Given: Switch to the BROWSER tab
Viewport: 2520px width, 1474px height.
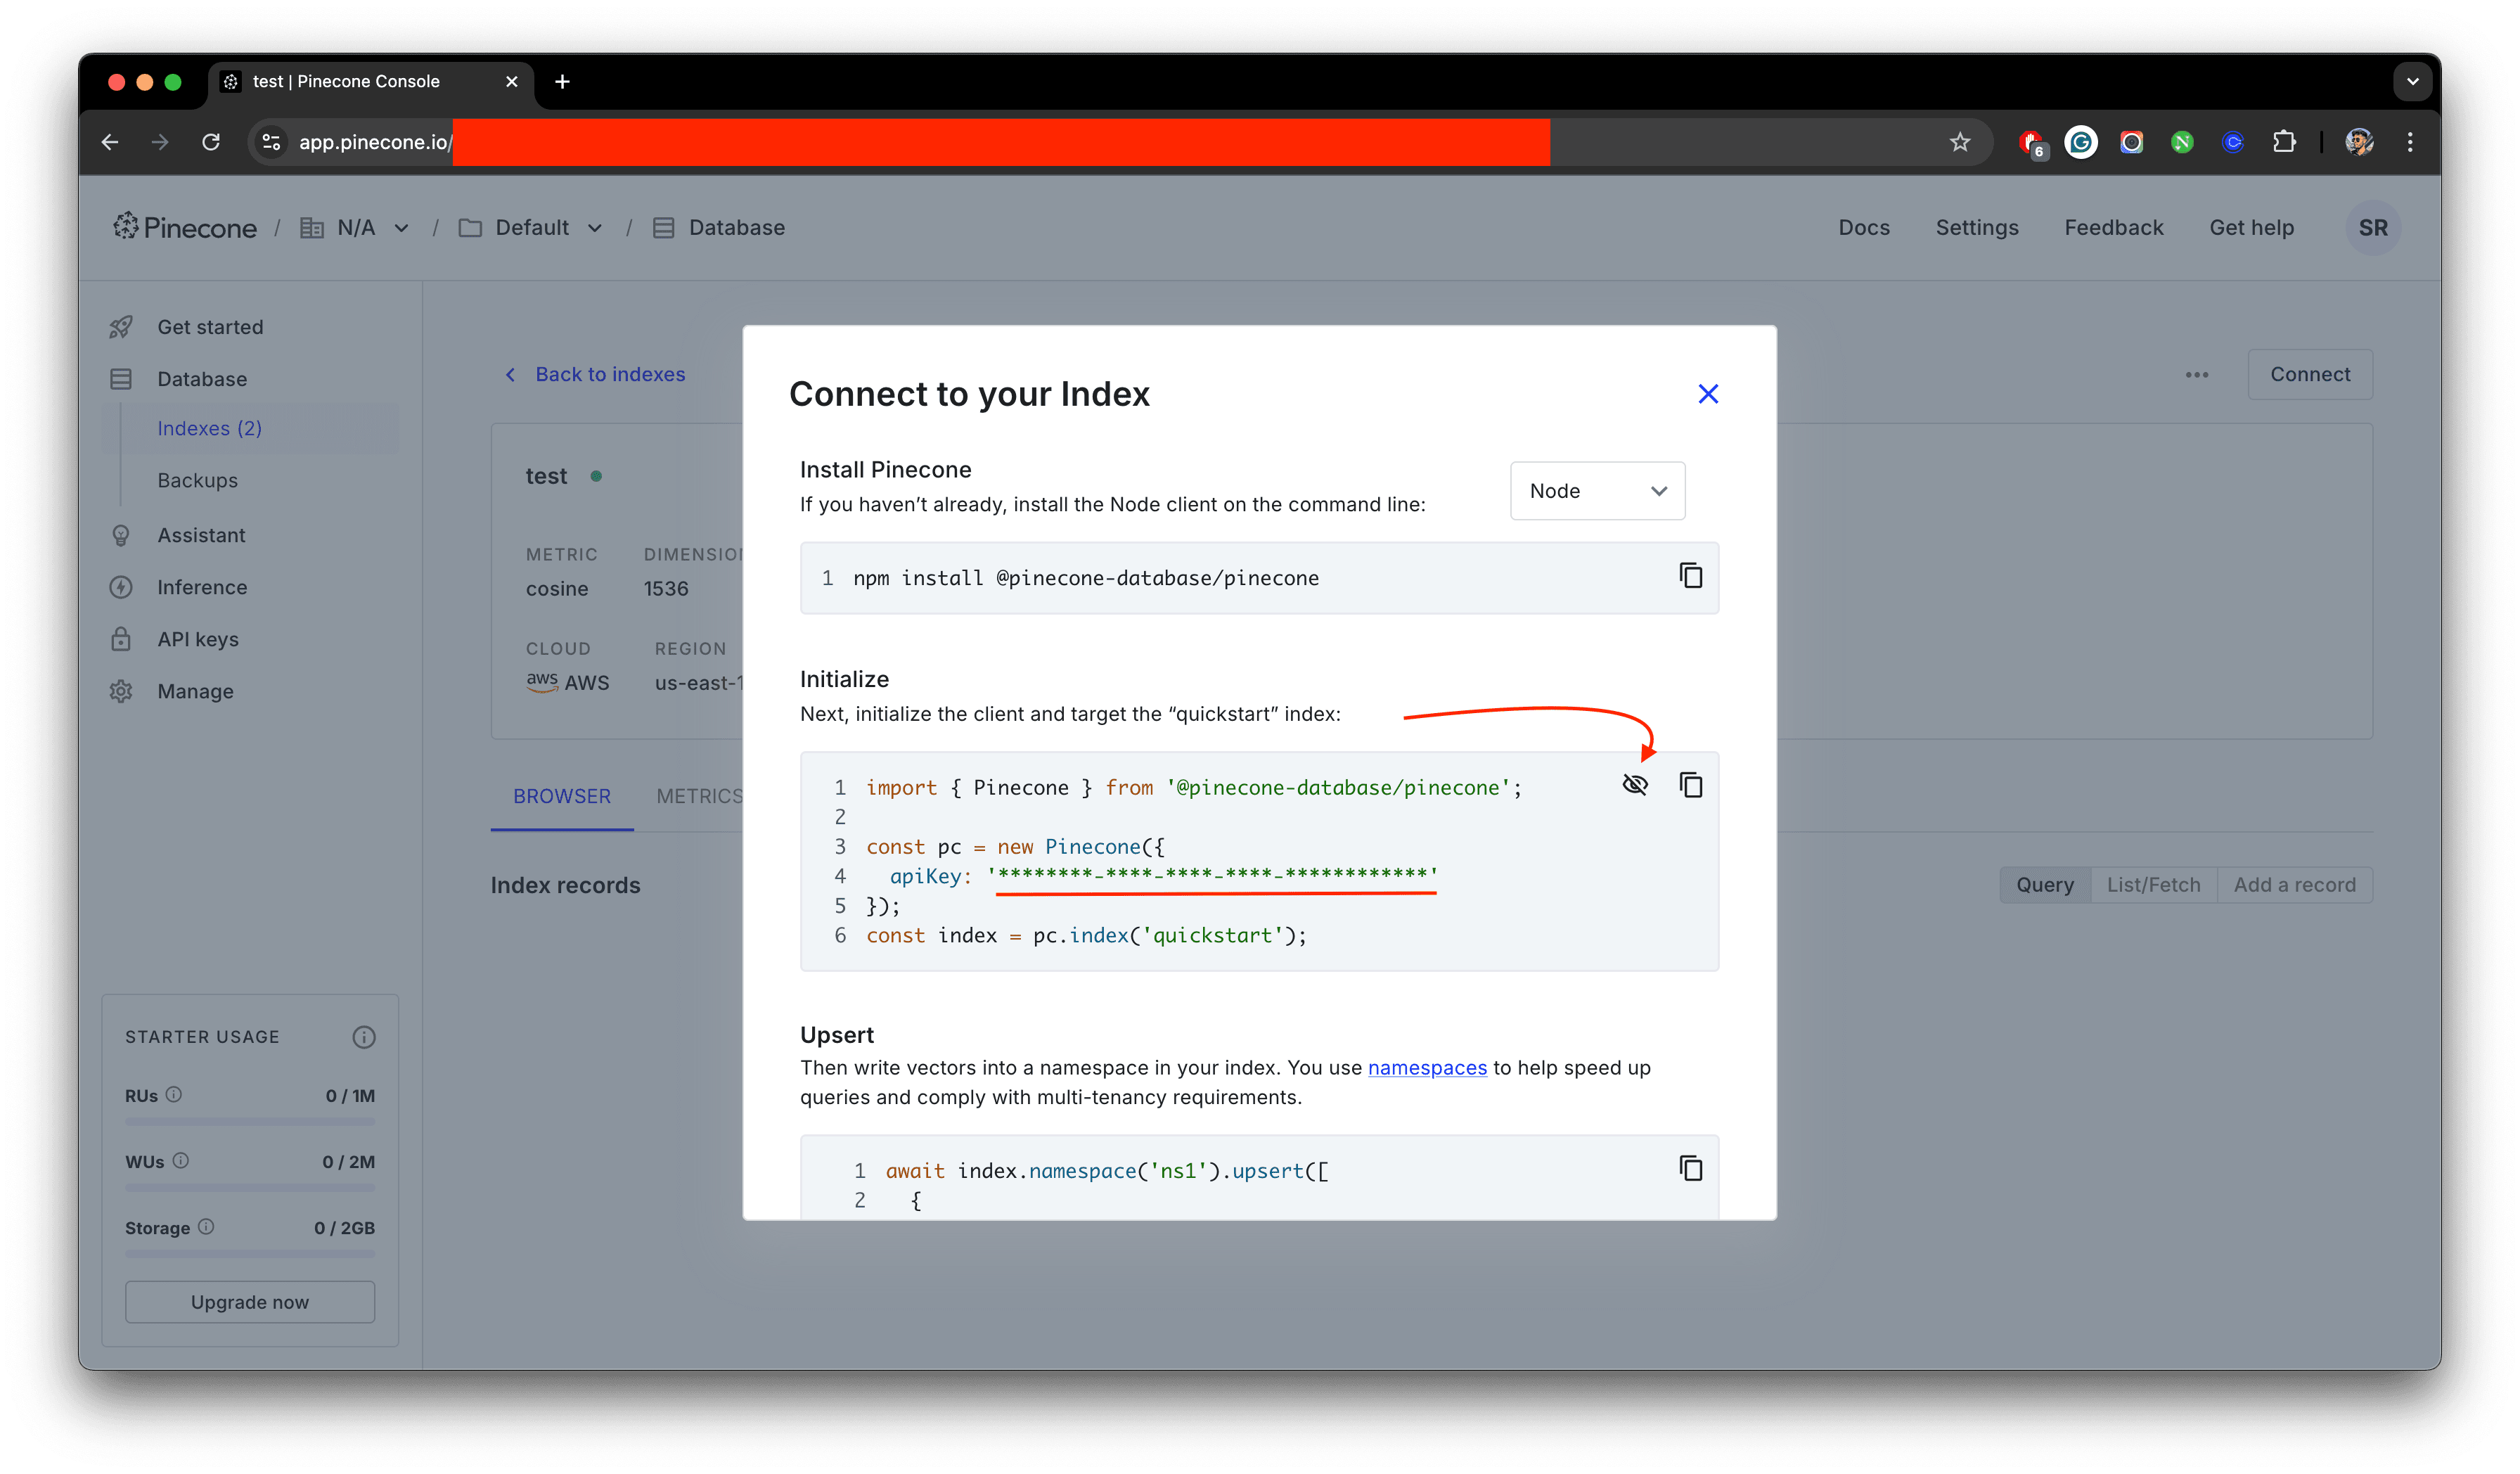Looking at the screenshot, I should pos(562,797).
